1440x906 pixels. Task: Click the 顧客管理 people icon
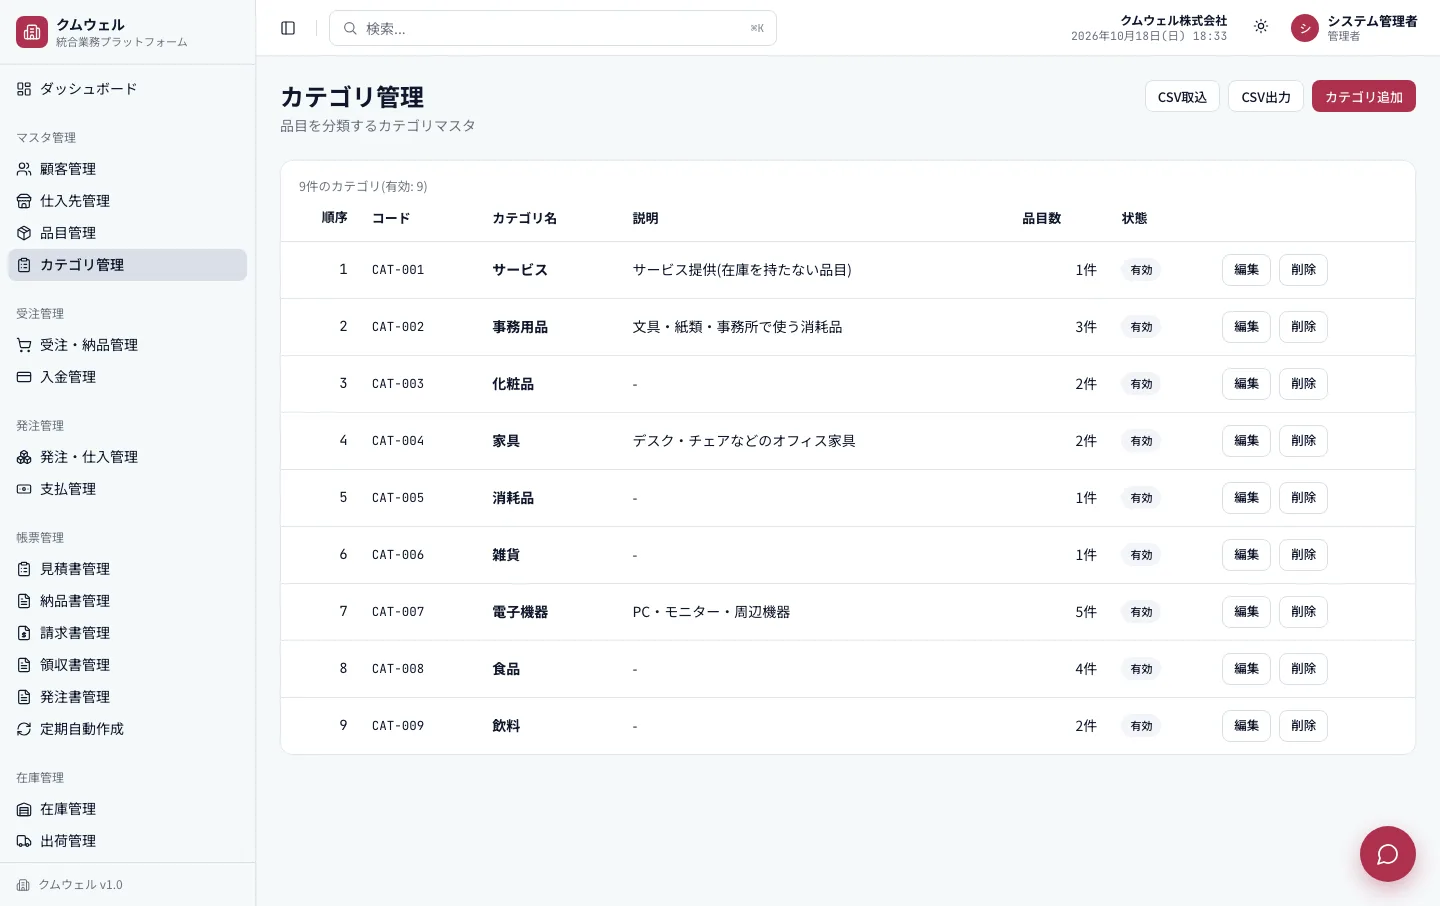[24, 169]
